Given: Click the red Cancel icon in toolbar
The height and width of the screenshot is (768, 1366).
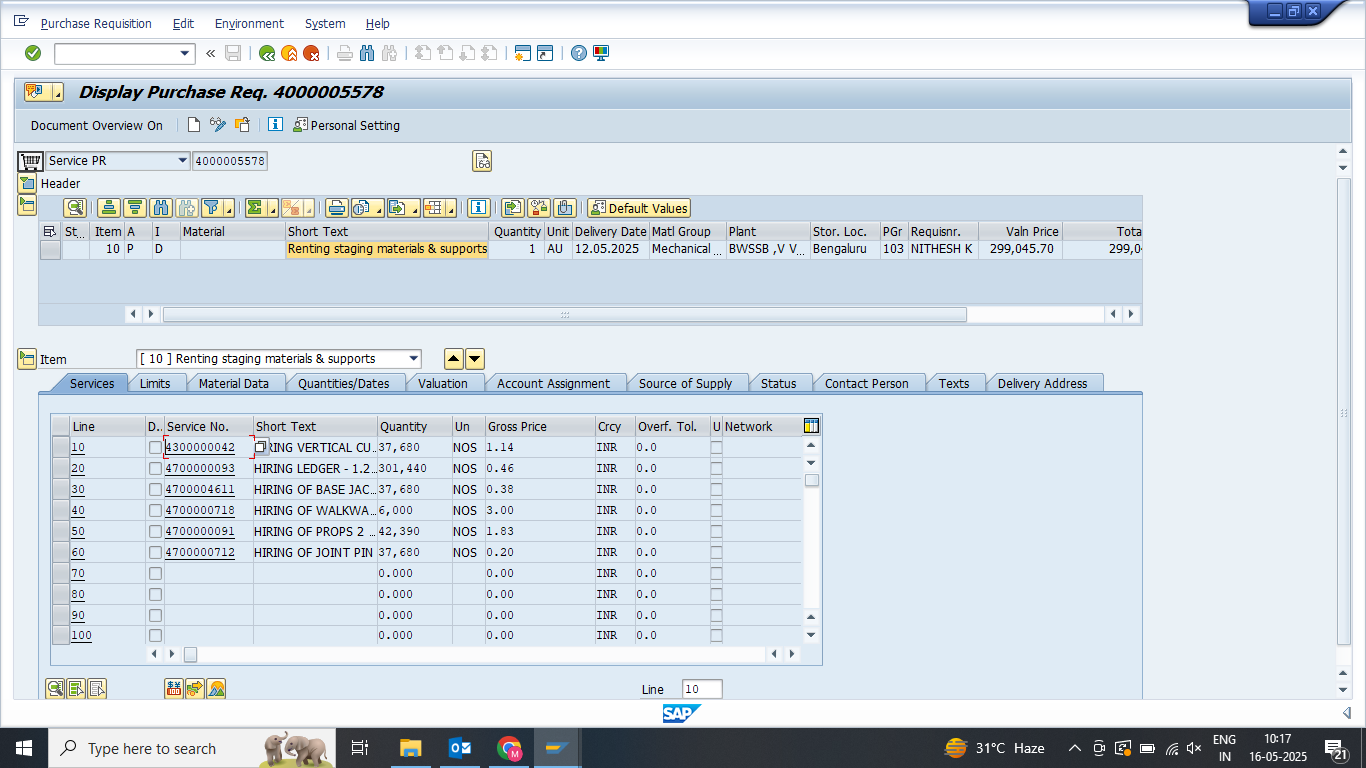Looking at the screenshot, I should pos(311,53).
